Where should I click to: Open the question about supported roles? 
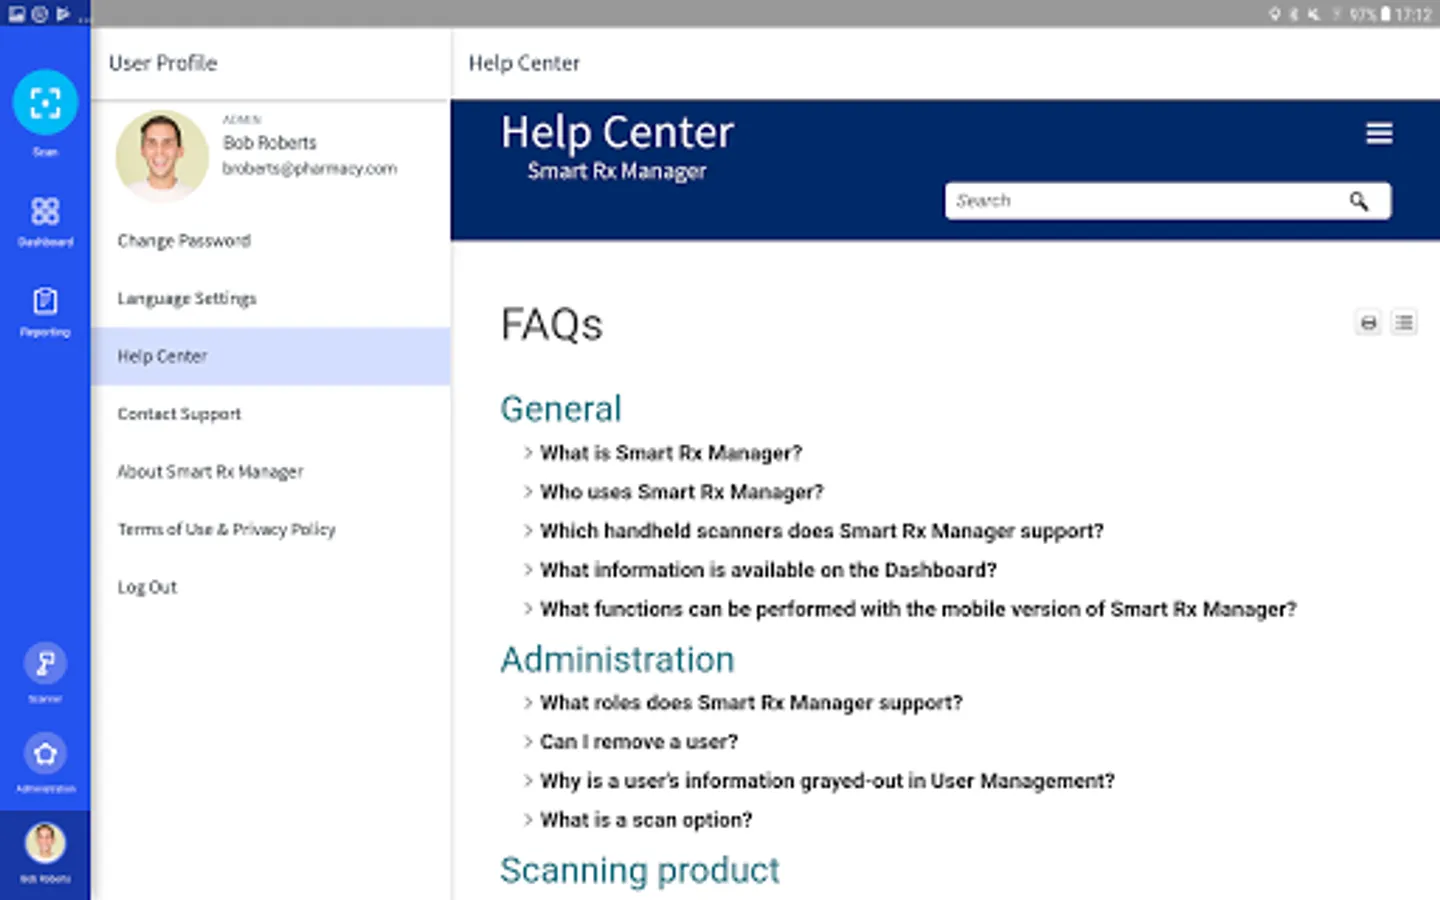pyautogui.click(x=751, y=703)
